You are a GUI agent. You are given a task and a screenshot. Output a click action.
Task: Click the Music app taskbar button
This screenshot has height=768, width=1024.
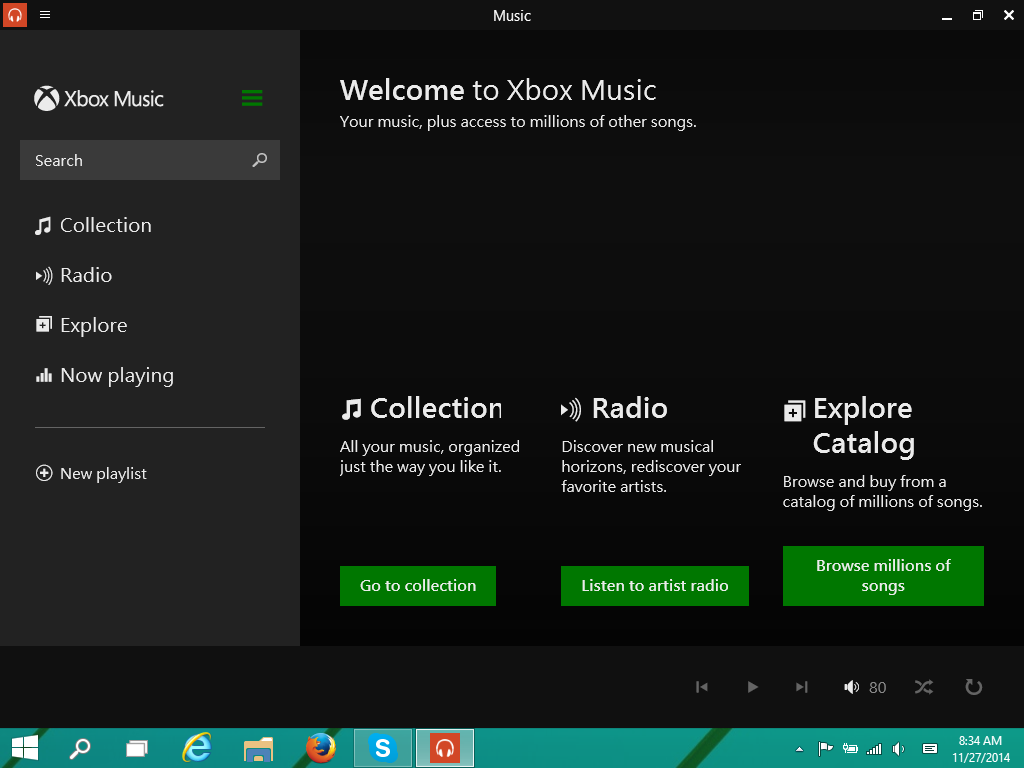coord(445,748)
